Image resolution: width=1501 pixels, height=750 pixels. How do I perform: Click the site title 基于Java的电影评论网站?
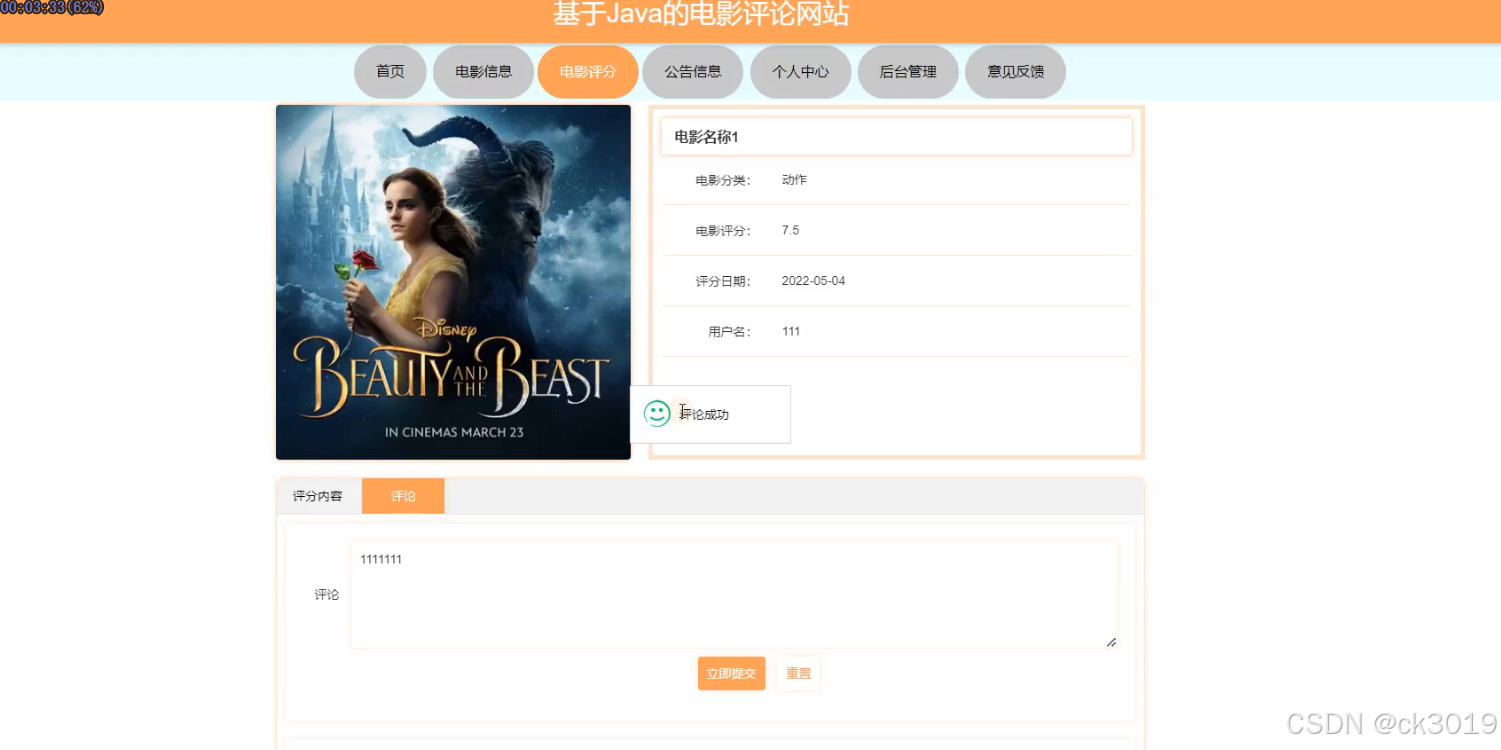(701, 14)
